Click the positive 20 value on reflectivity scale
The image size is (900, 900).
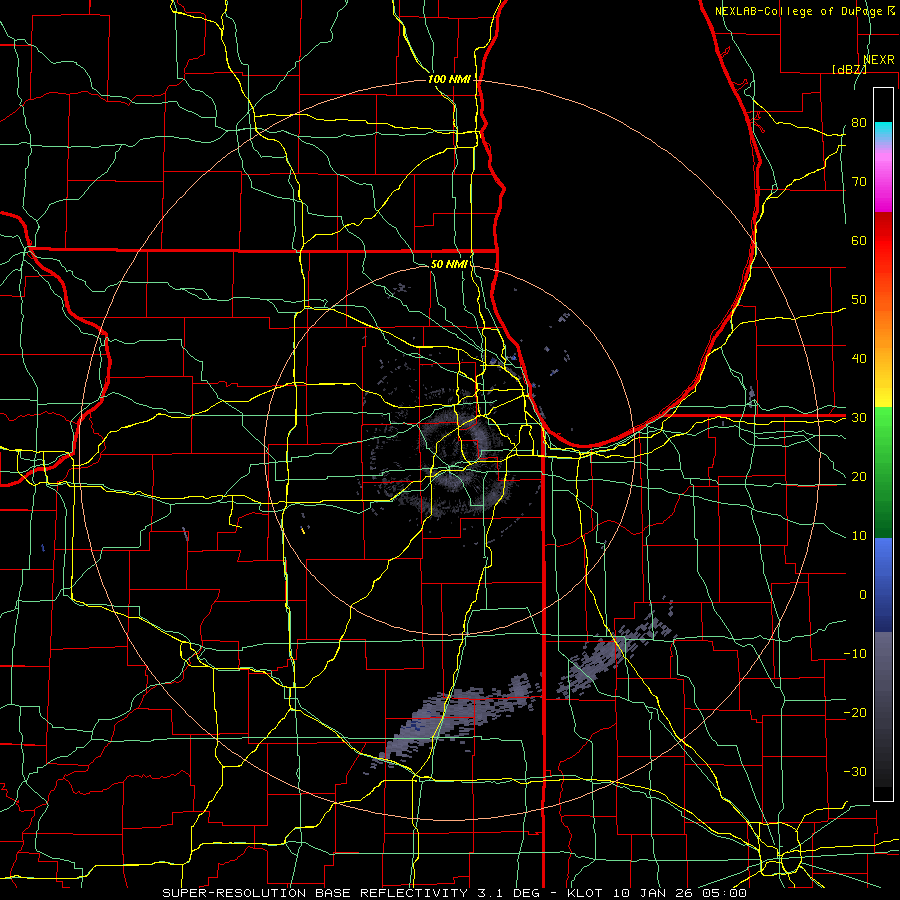[859, 476]
